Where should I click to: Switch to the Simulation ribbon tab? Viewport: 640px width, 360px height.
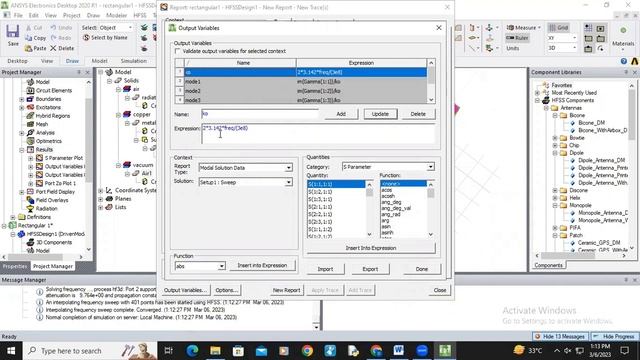(x=133, y=61)
